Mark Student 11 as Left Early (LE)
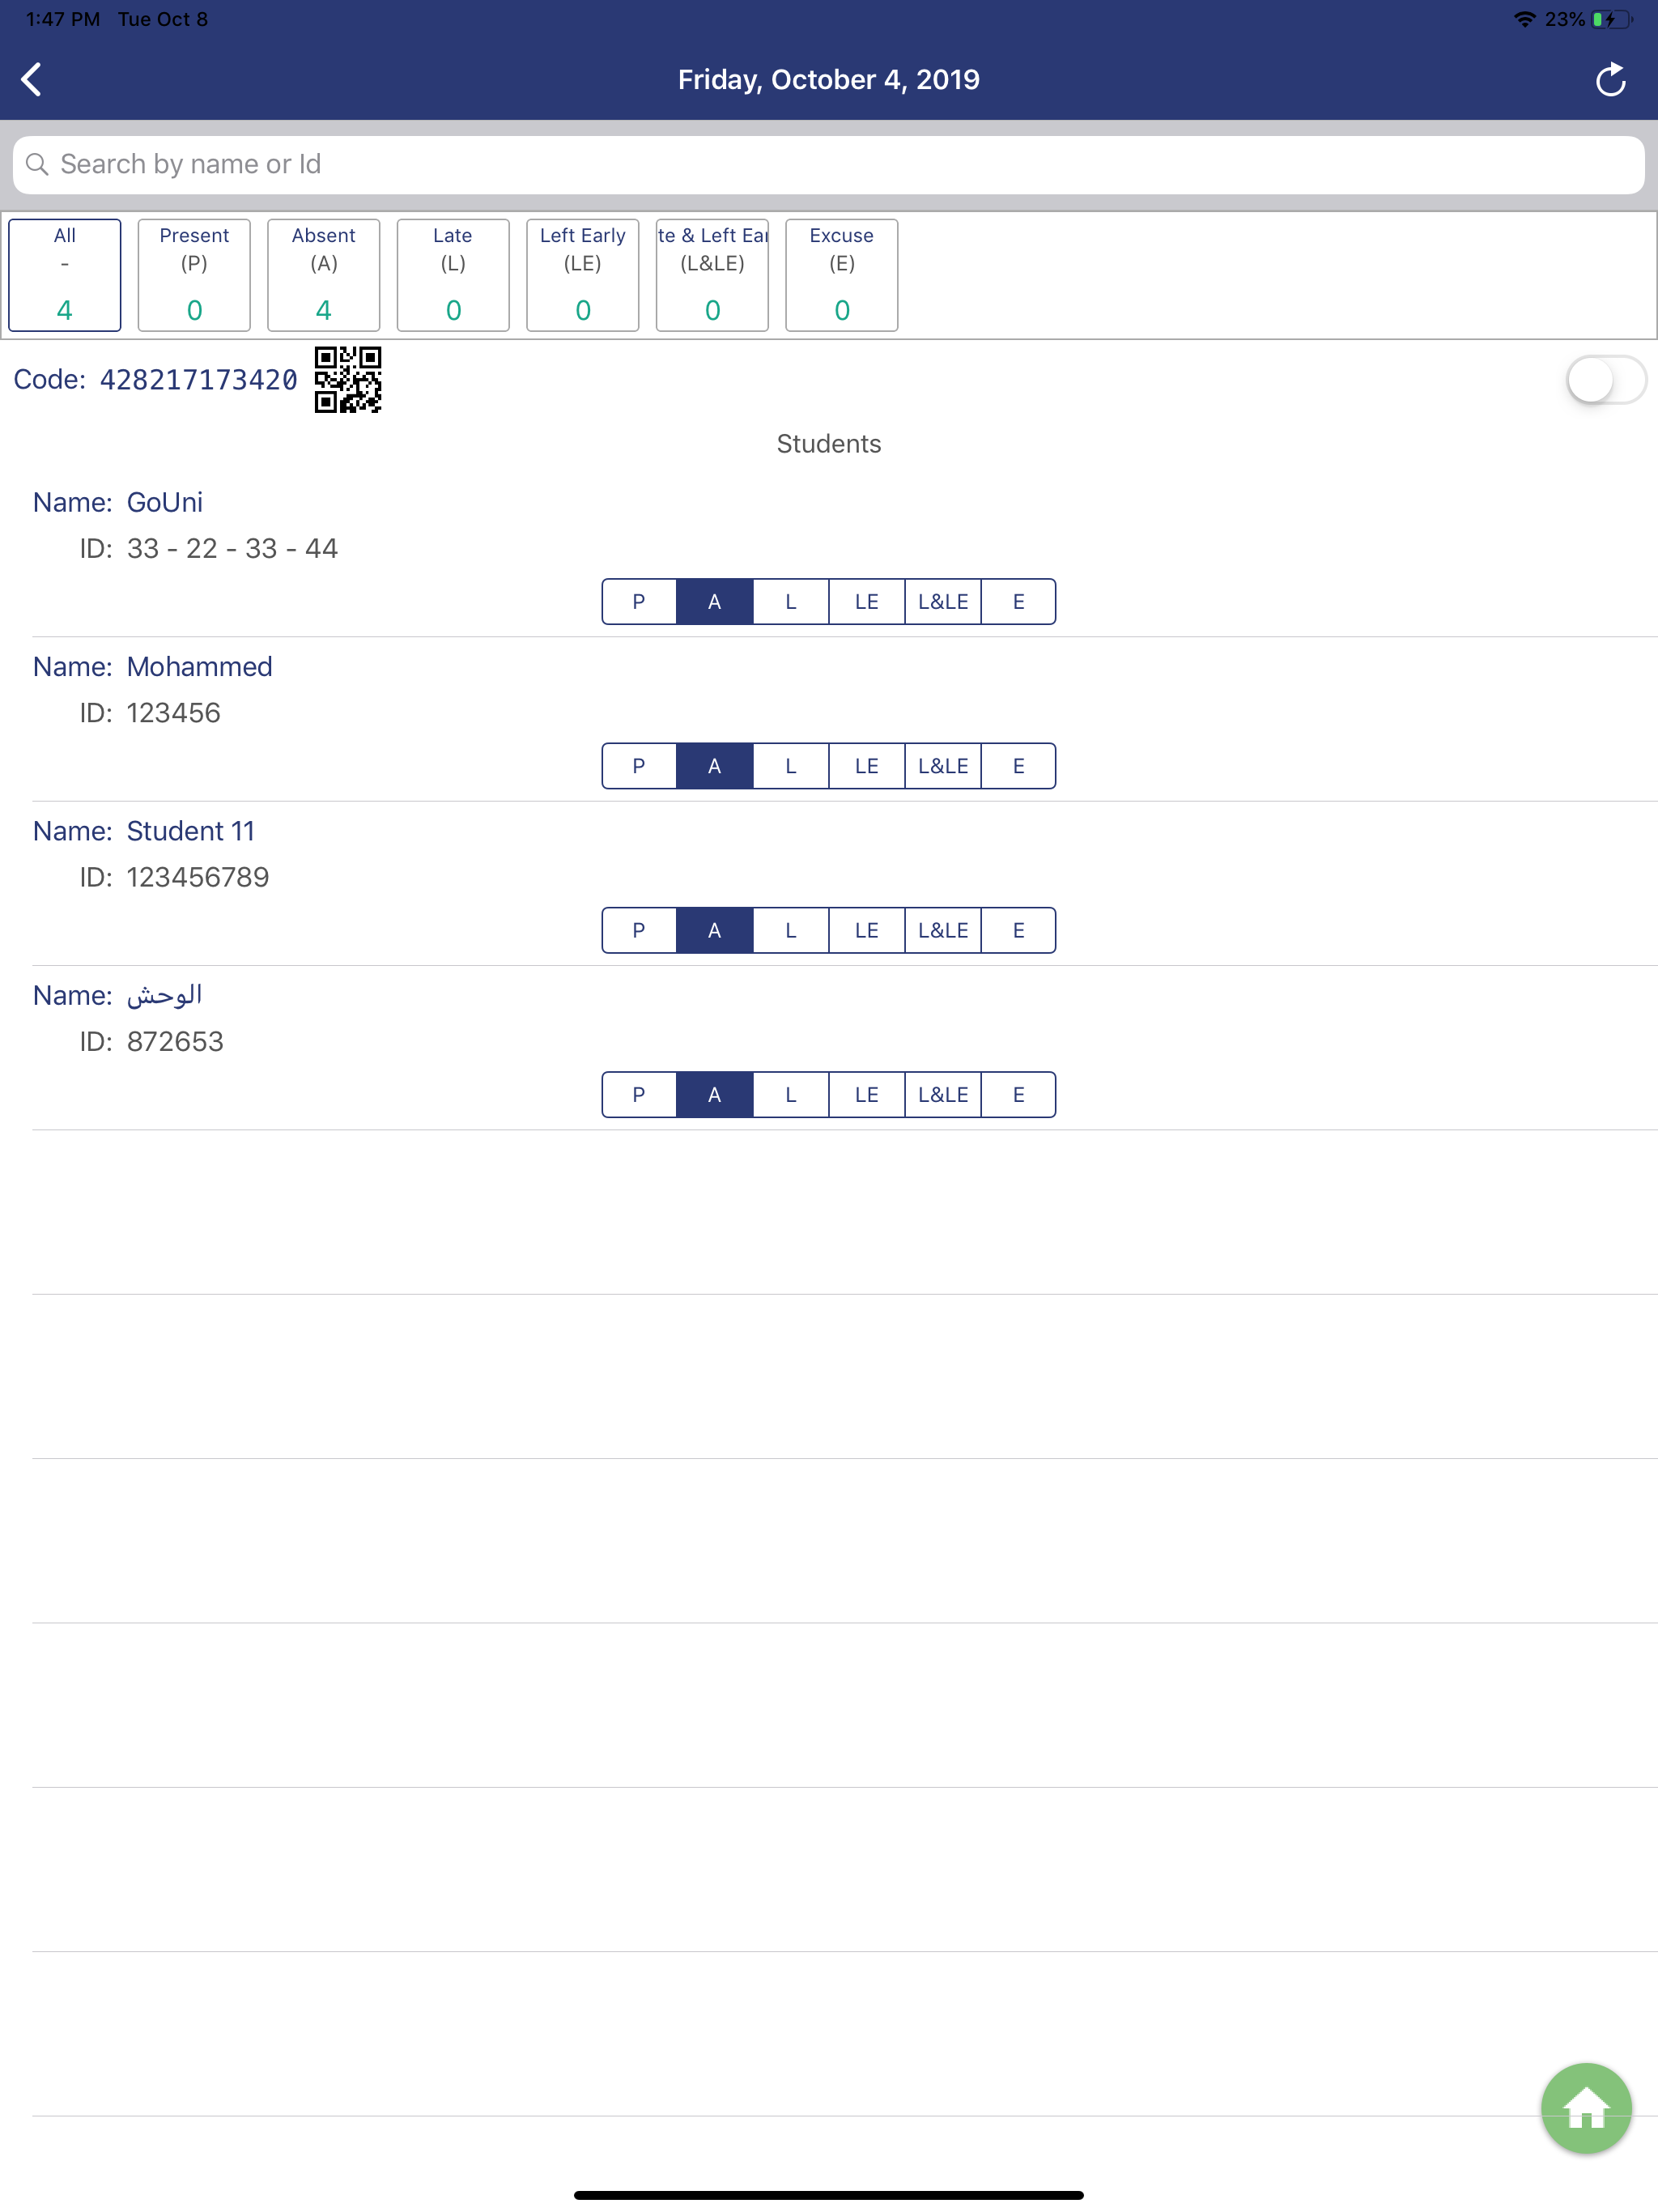1658x2212 pixels. coord(867,930)
